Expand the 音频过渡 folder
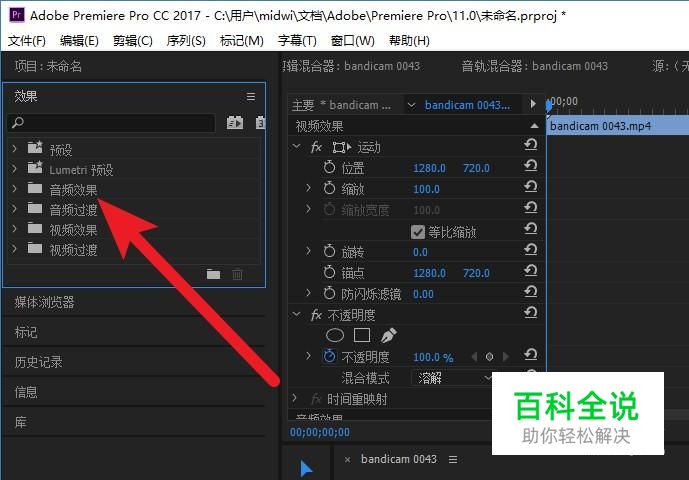The width and height of the screenshot is (689, 480). tap(15, 208)
